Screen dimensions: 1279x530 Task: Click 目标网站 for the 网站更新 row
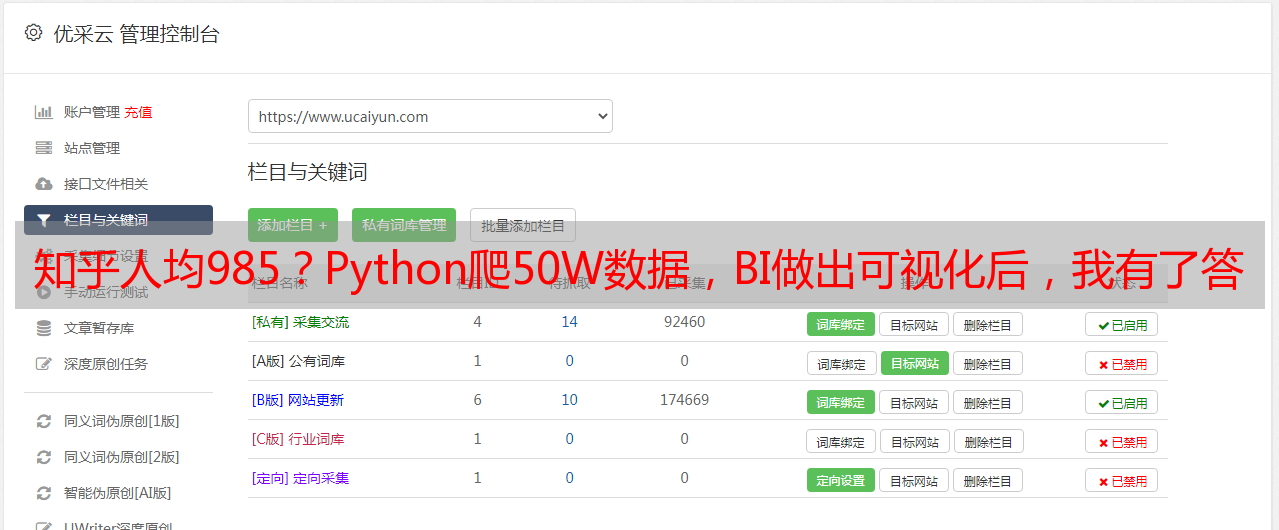point(914,402)
